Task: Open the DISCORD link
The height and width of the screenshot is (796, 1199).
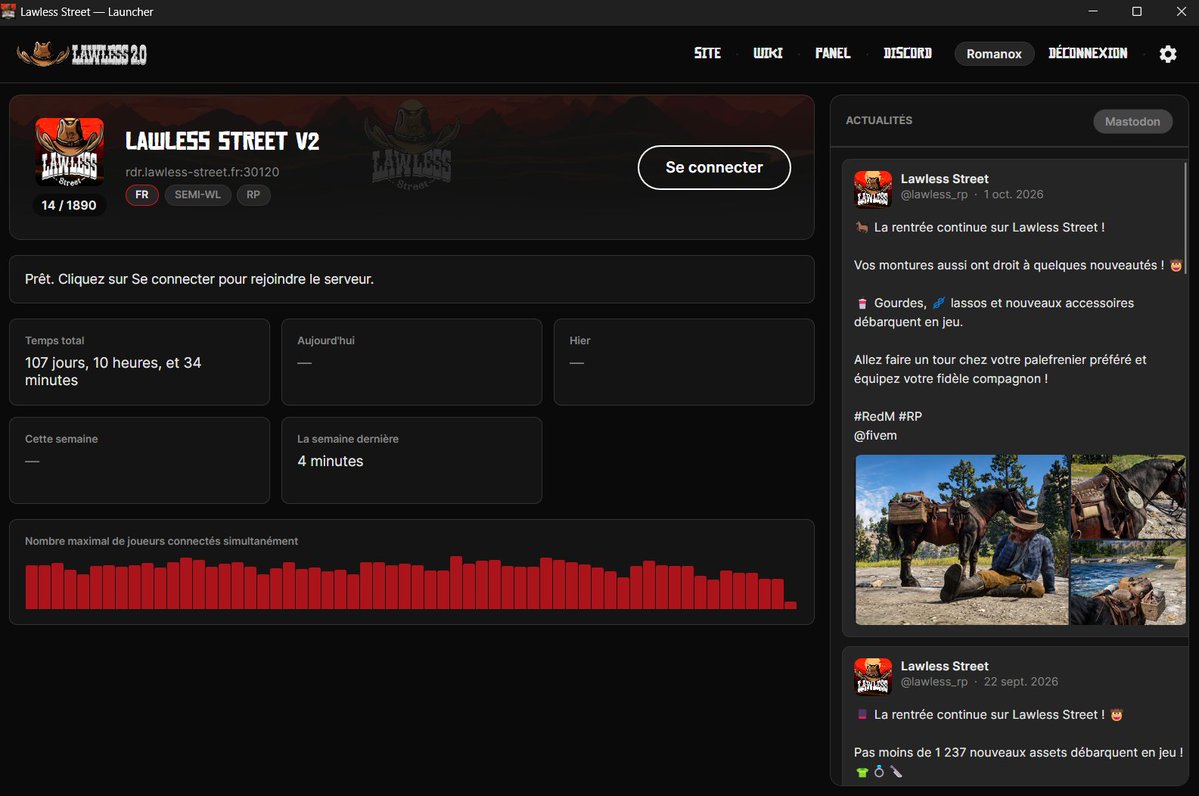Action: pyautogui.click(x=908, y=54)
